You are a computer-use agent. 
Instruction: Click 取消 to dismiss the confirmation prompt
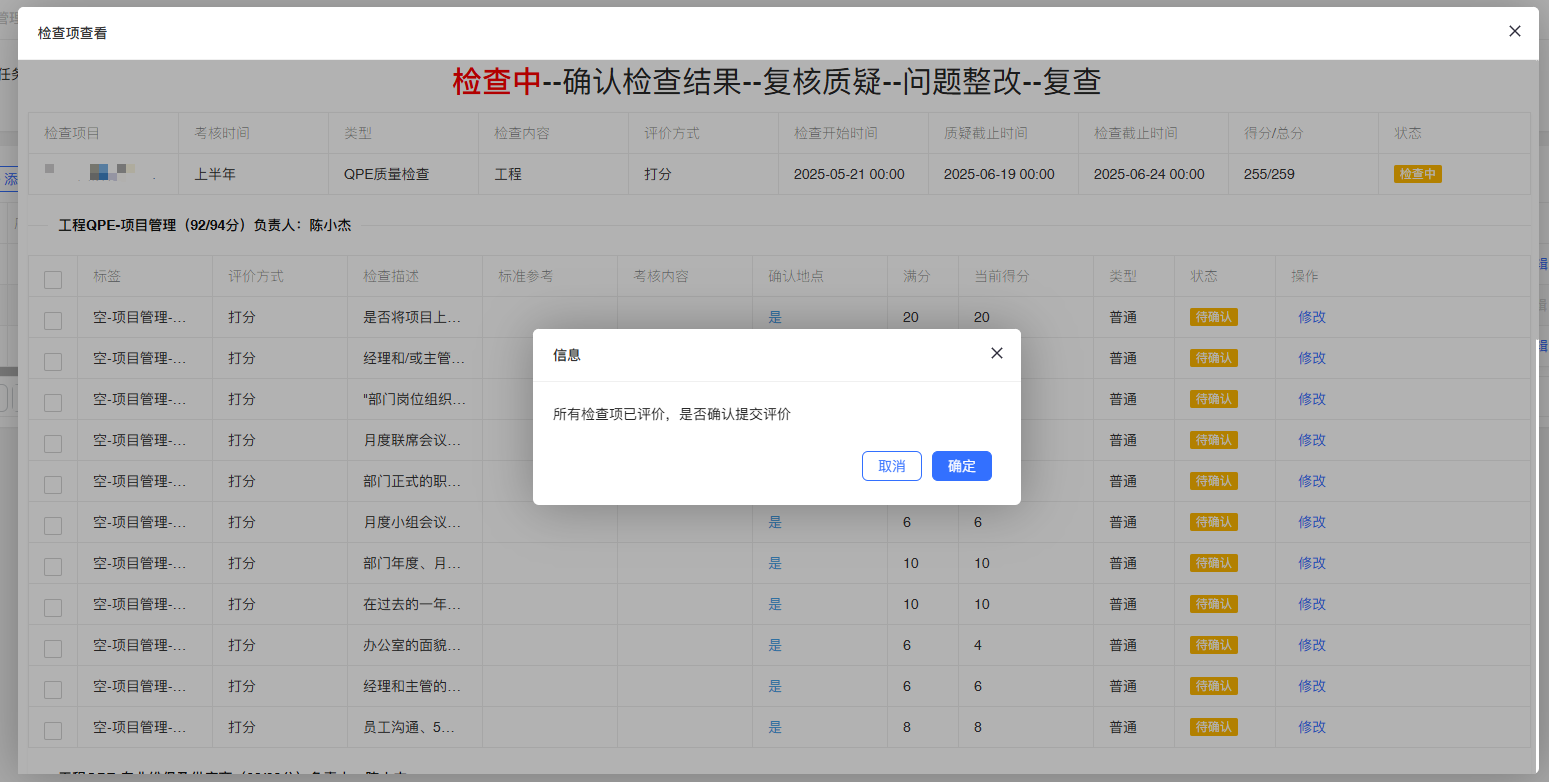click(x=891, y=465)
